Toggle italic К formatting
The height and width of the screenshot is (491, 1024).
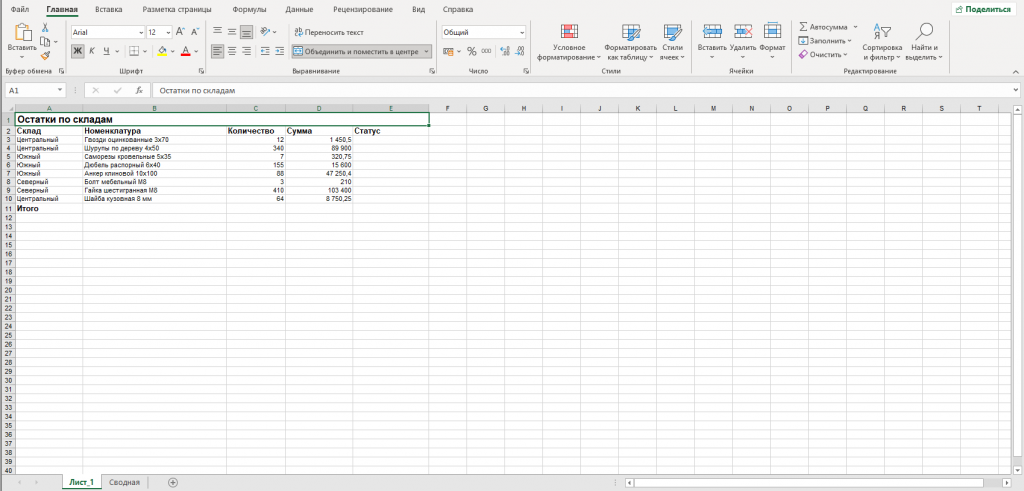point(91,51)
